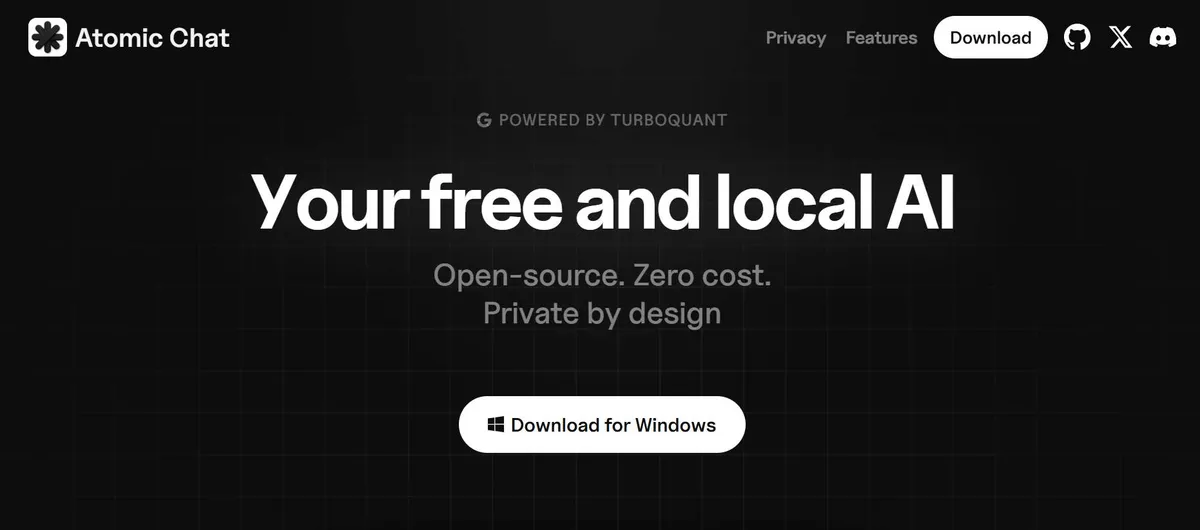Click the Atomic Chat flower logo icon
1200x530 pixels.
[x=47, y=38]
